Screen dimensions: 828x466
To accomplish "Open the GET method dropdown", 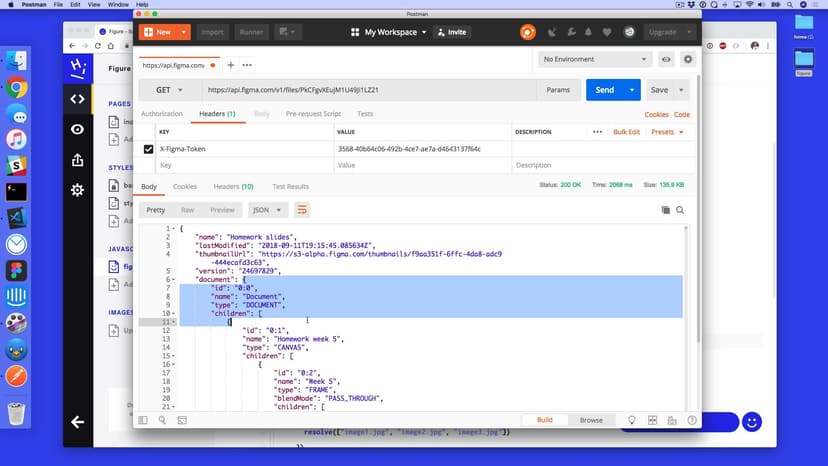I will click(x=170, y=90).
